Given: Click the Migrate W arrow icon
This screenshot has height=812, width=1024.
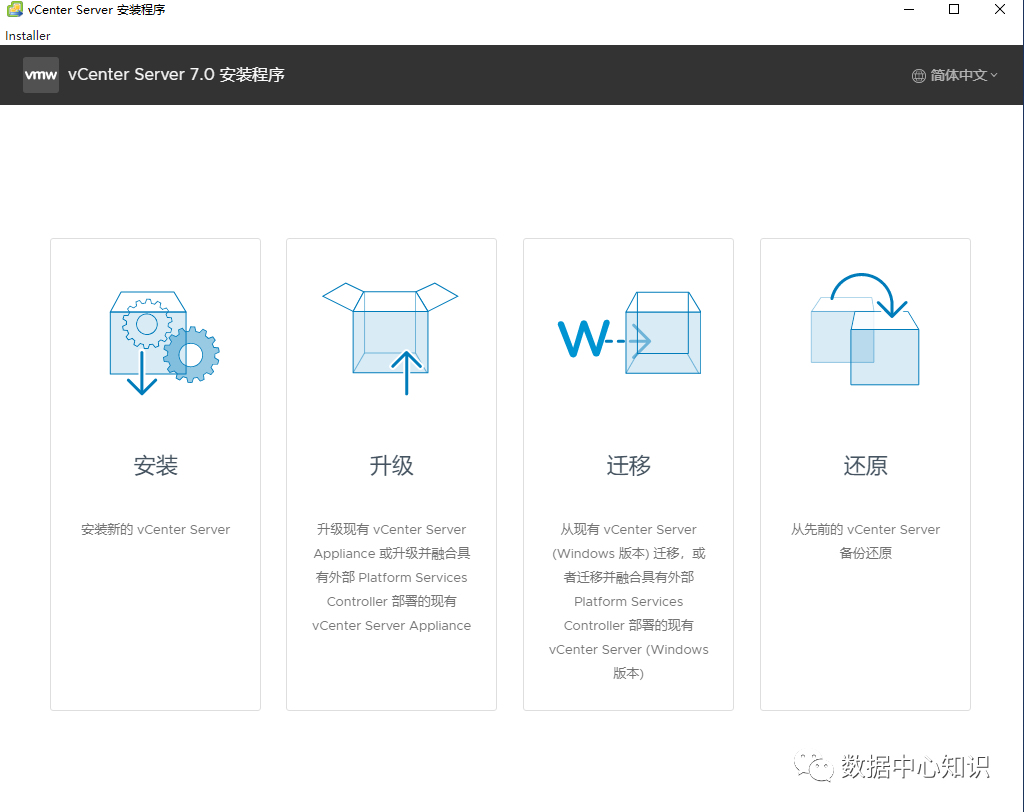Looking at the screenshot, I should pos(630,333).
